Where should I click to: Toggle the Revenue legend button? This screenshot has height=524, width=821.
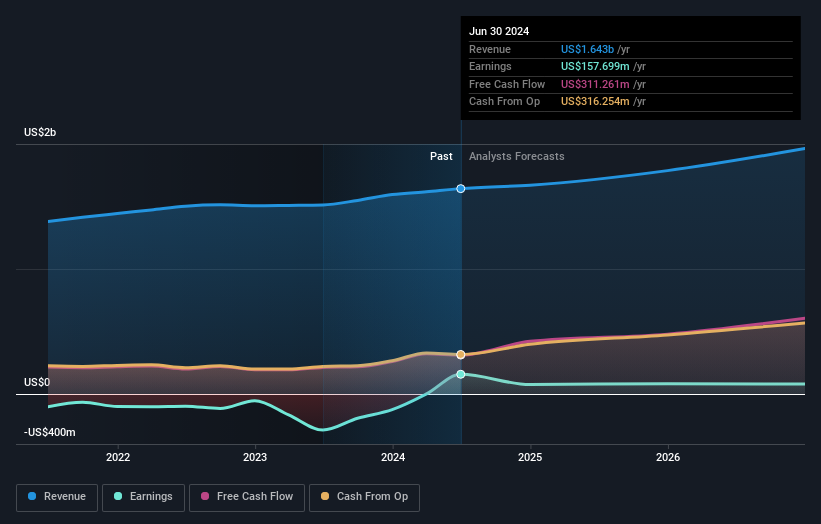(x=57, y=497)
